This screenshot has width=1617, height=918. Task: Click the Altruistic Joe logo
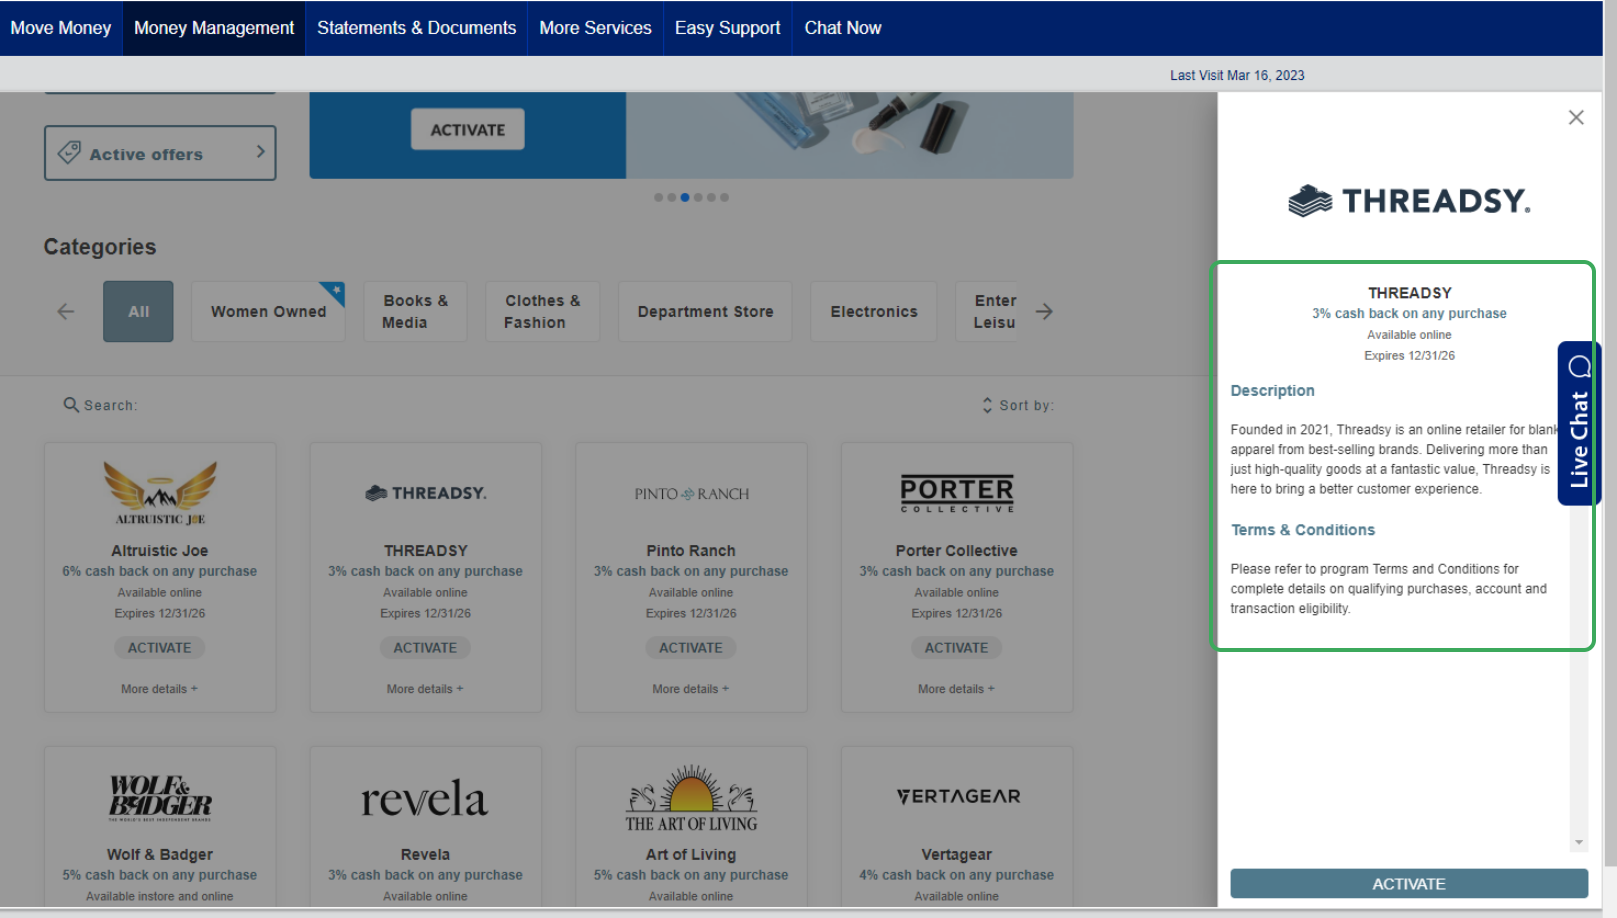160,493
